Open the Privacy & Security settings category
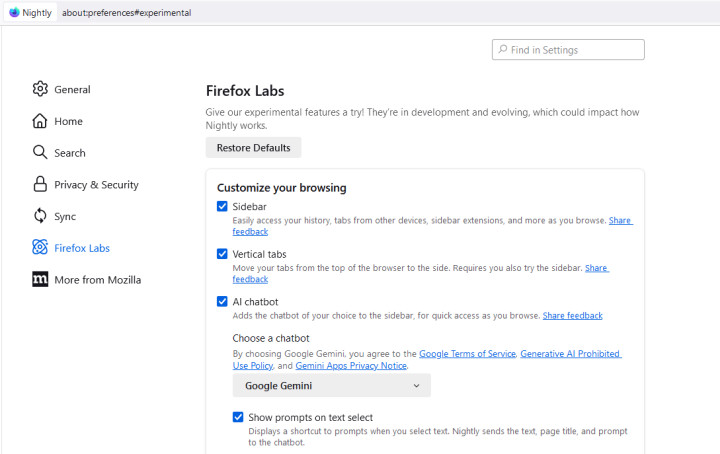This screenshot has width=720, height=454. [96, 185]
